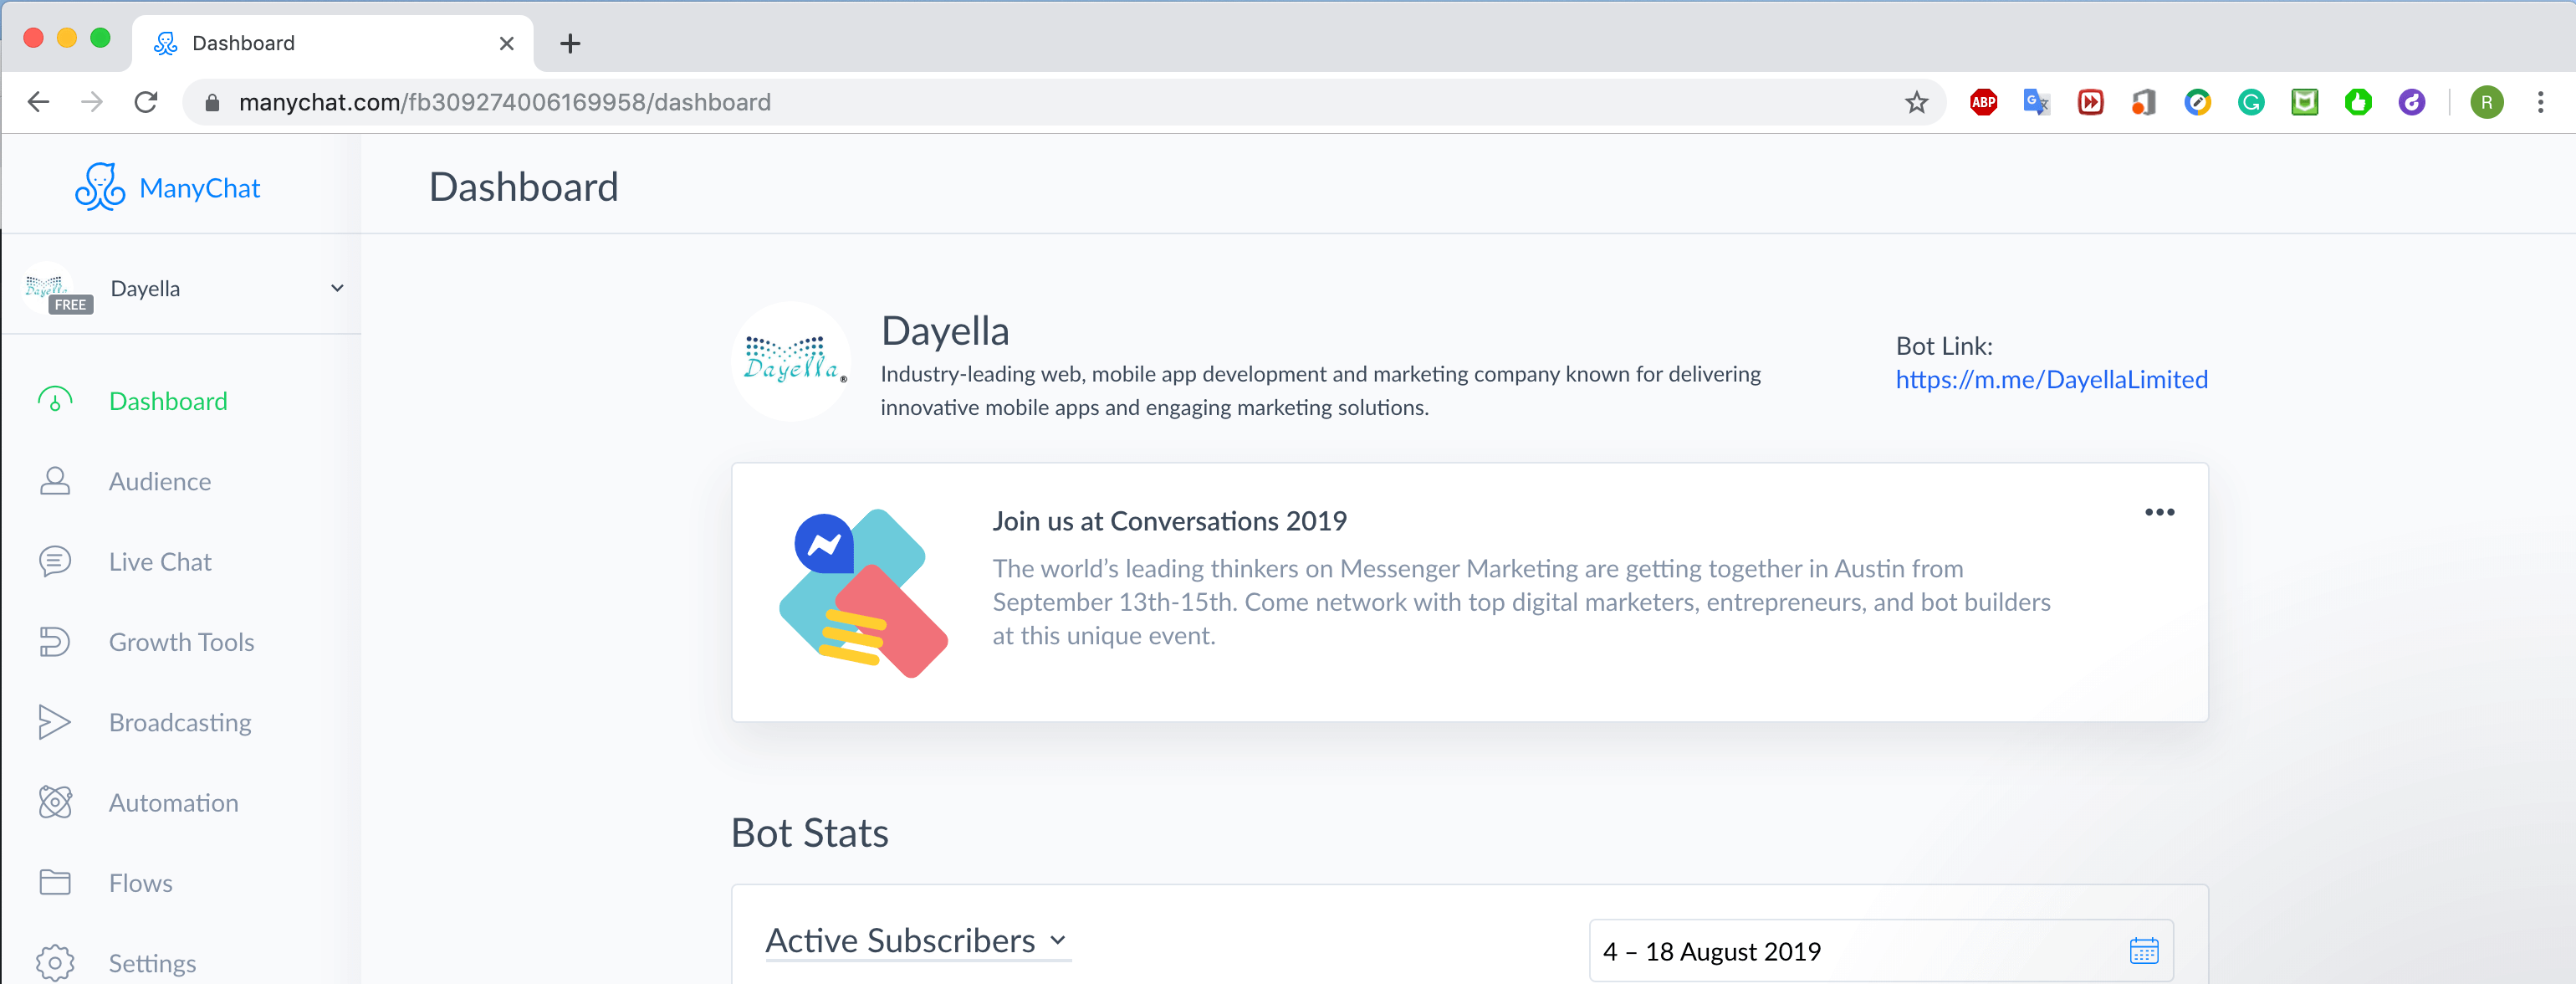Viewport: 2576px width, 984px height.
Task: Click the ManyChat logo icon
Action: click(100, 187)
